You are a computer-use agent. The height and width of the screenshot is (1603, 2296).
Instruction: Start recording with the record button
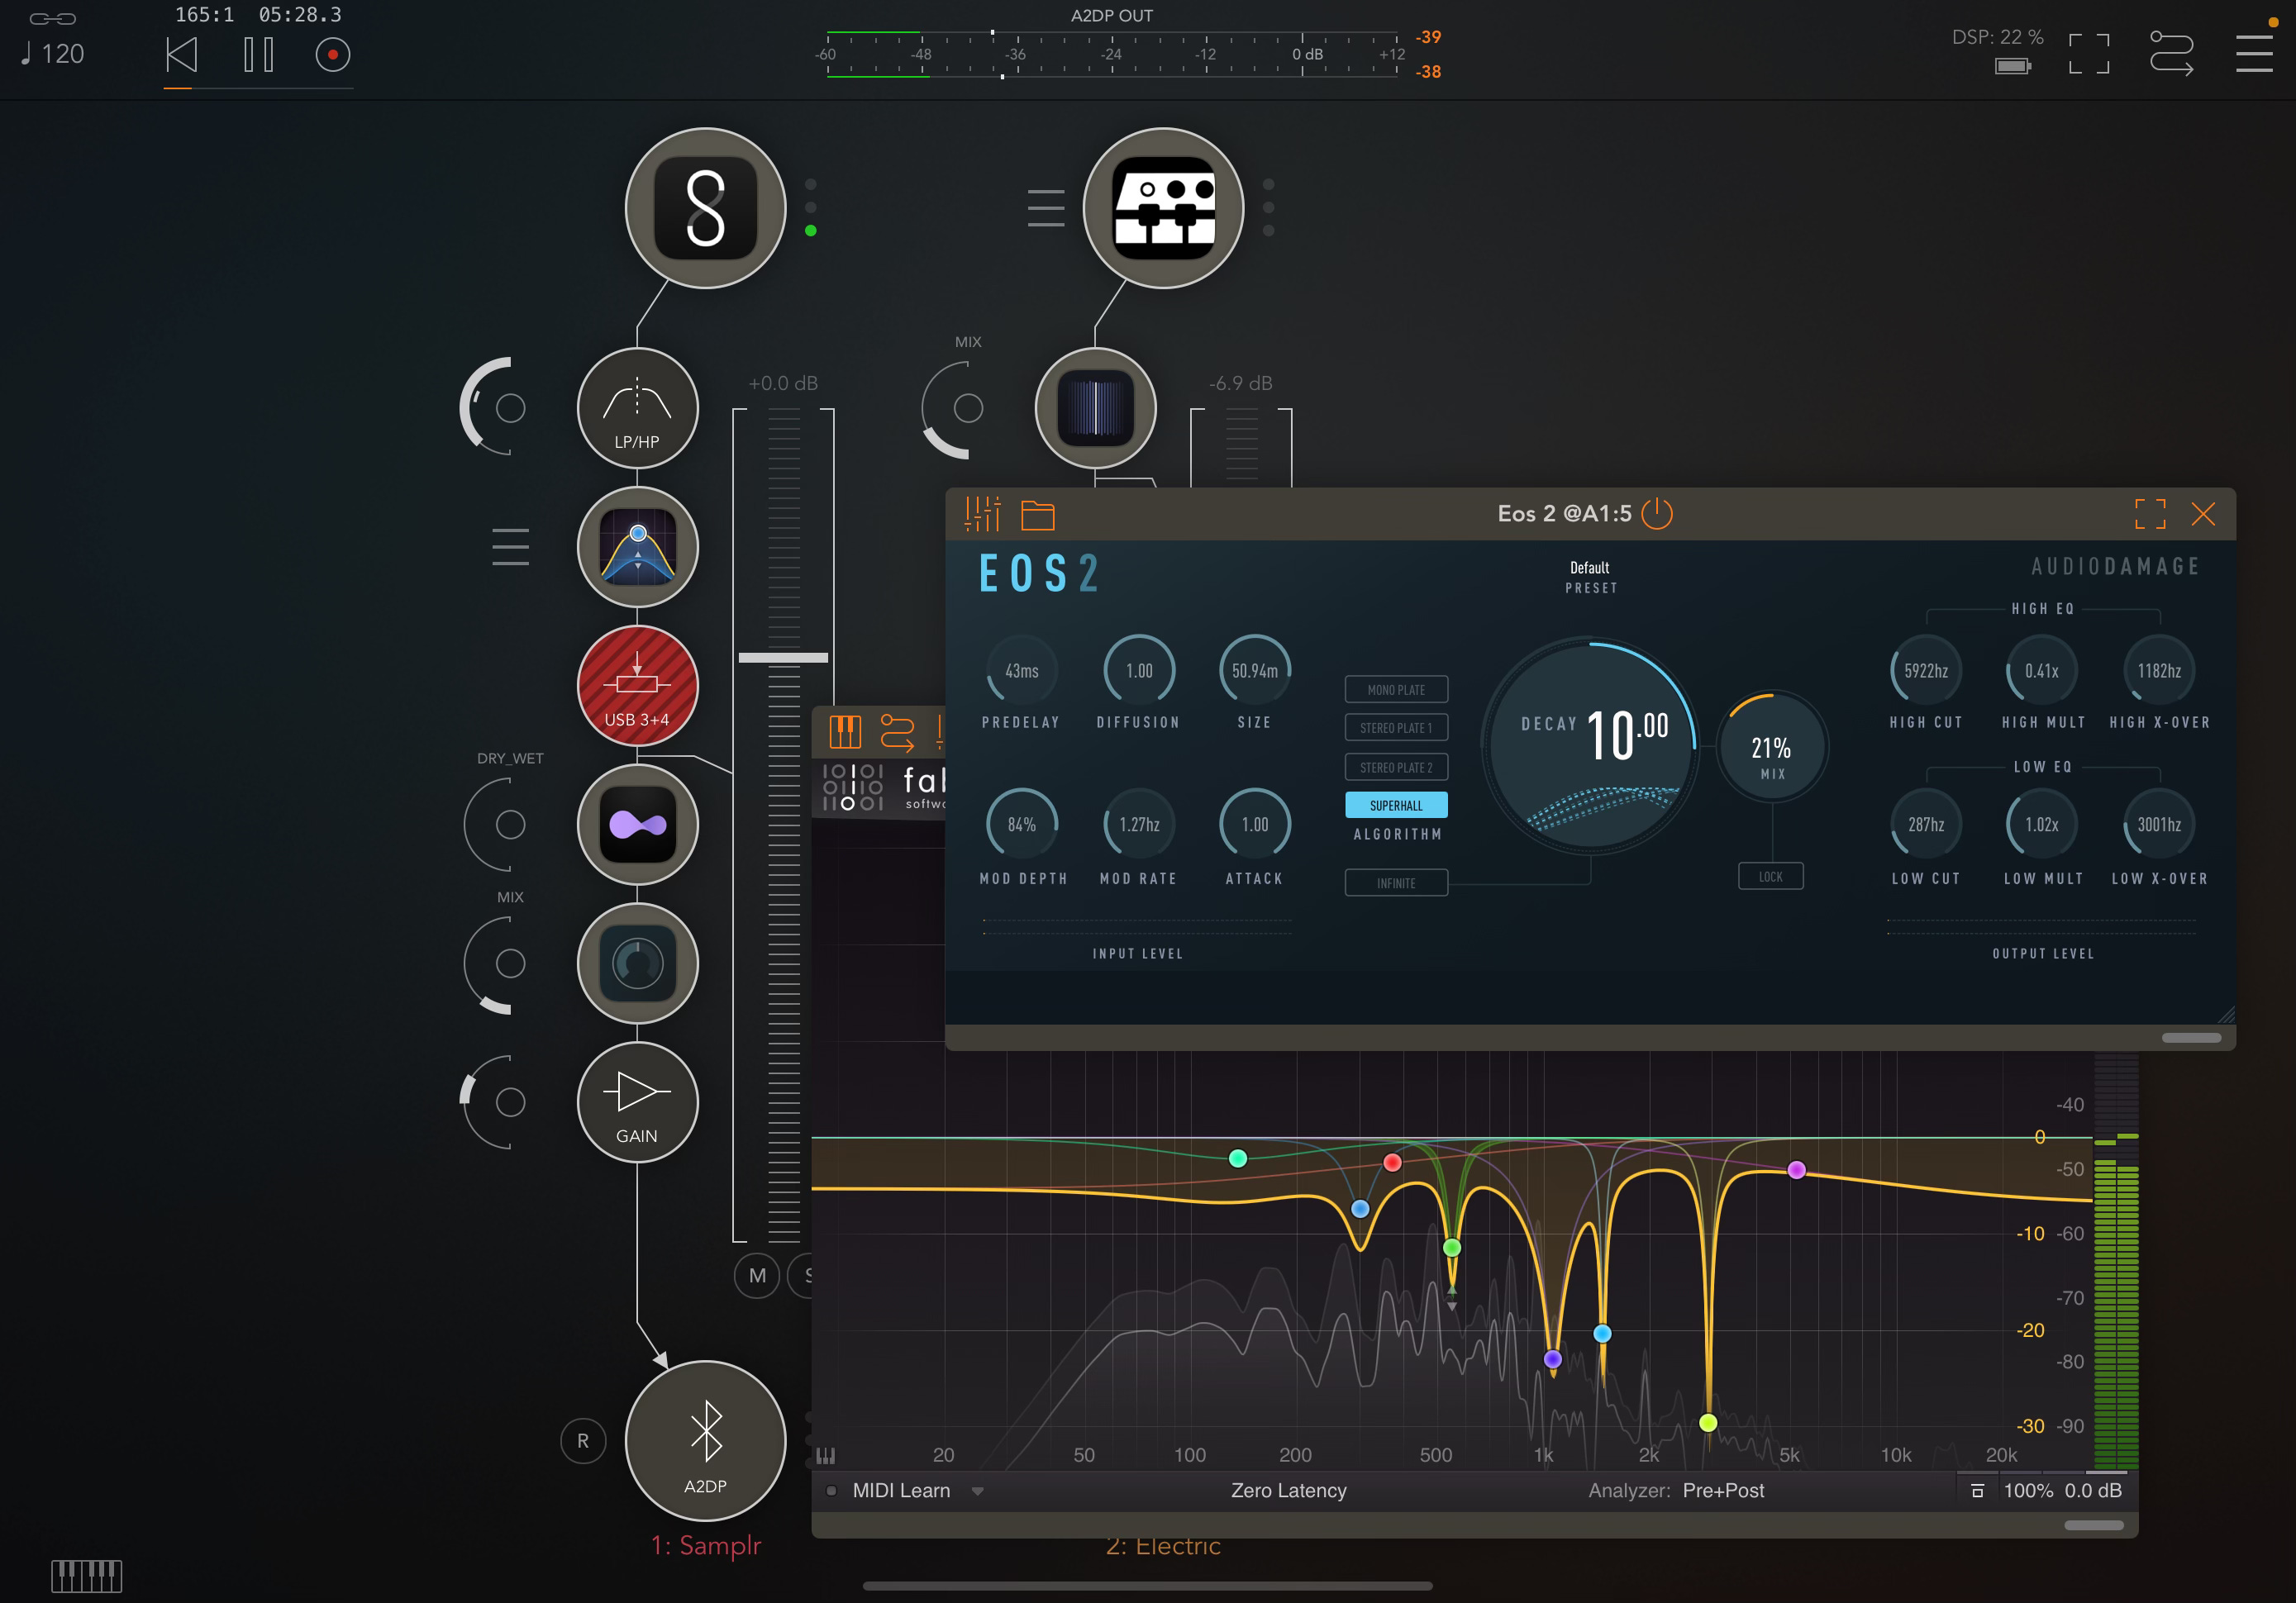(x=333, y=54)
